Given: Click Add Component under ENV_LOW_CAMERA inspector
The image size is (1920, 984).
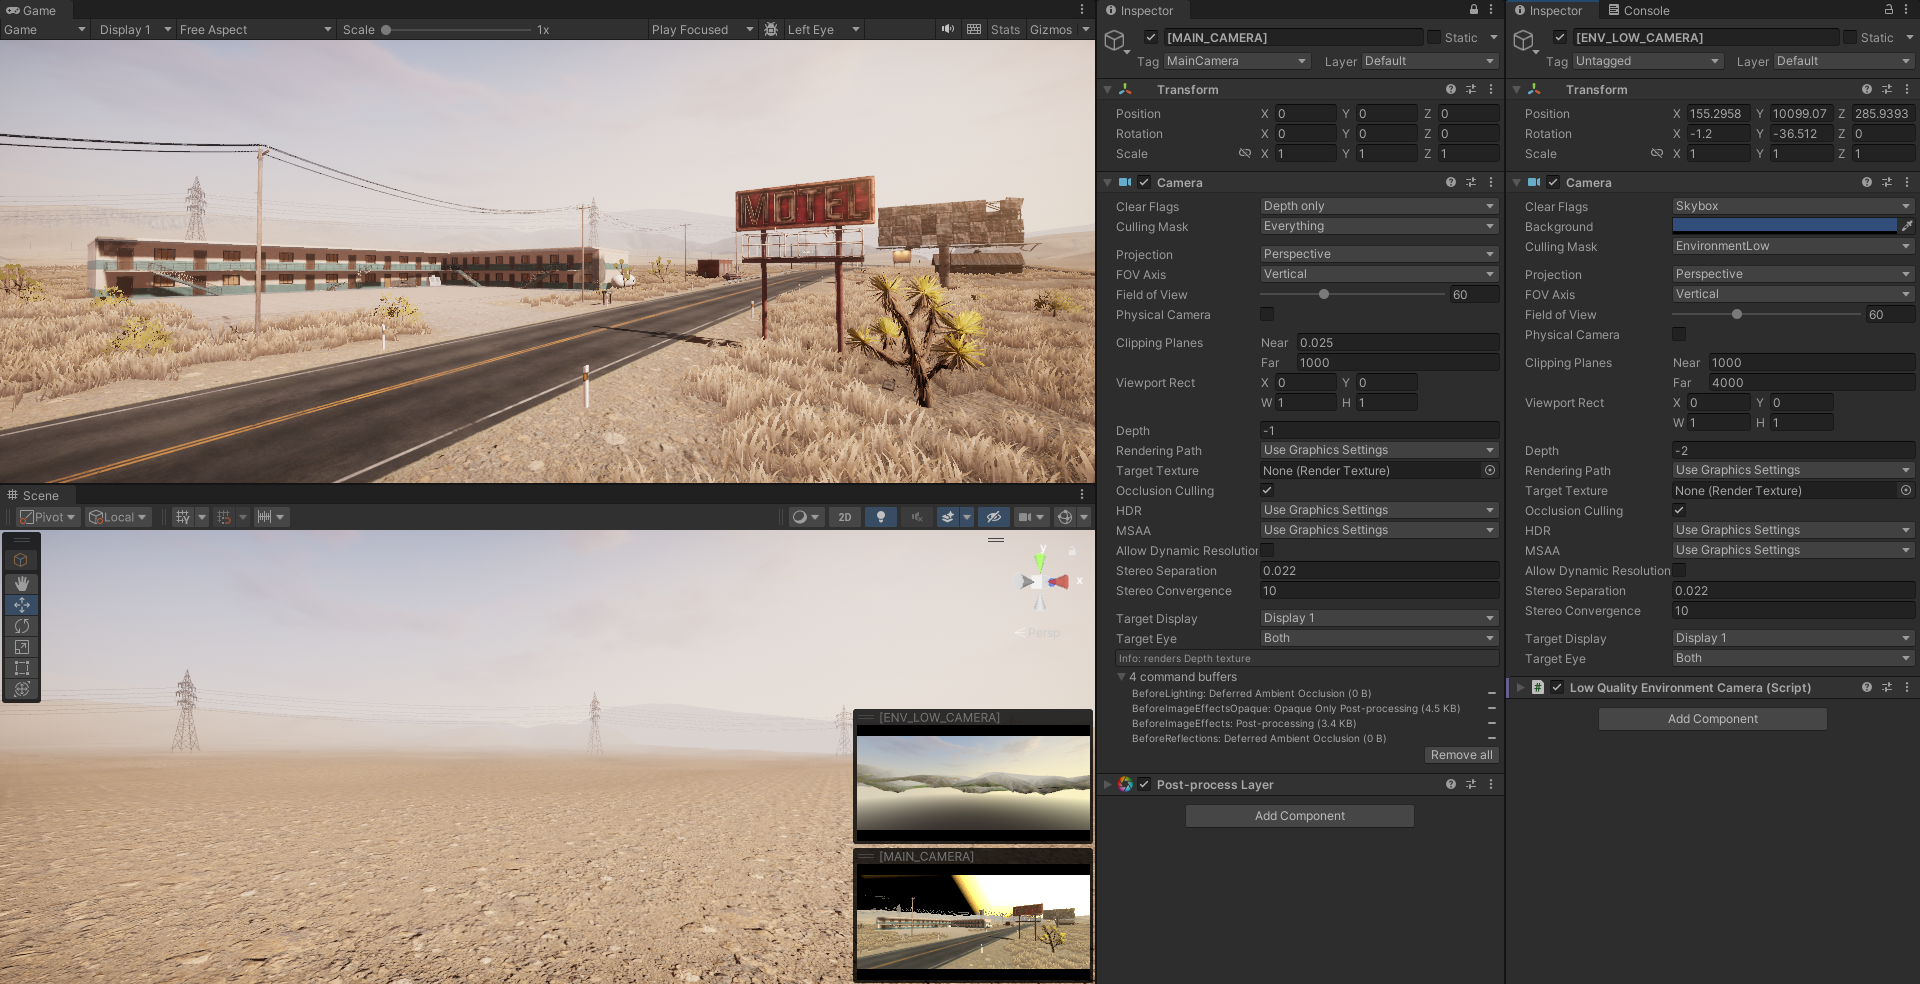Looking at the screenshot, I should pos(1713,719).
